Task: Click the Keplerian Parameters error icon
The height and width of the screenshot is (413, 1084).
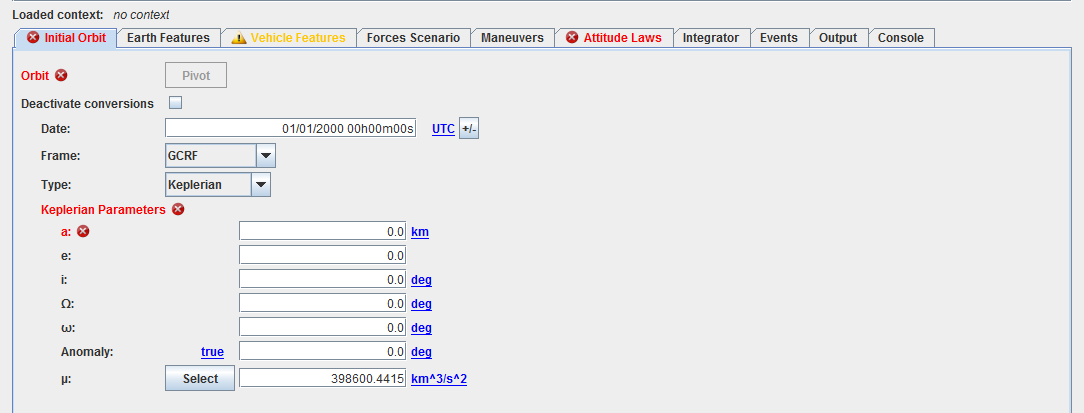Action: pyautogui.click(x=178, y=209)
